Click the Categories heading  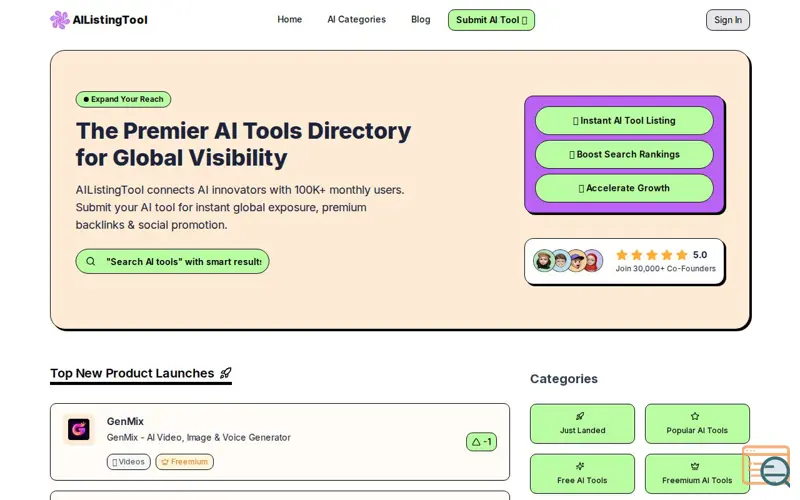pyautogui.click(x=564, y=379)
